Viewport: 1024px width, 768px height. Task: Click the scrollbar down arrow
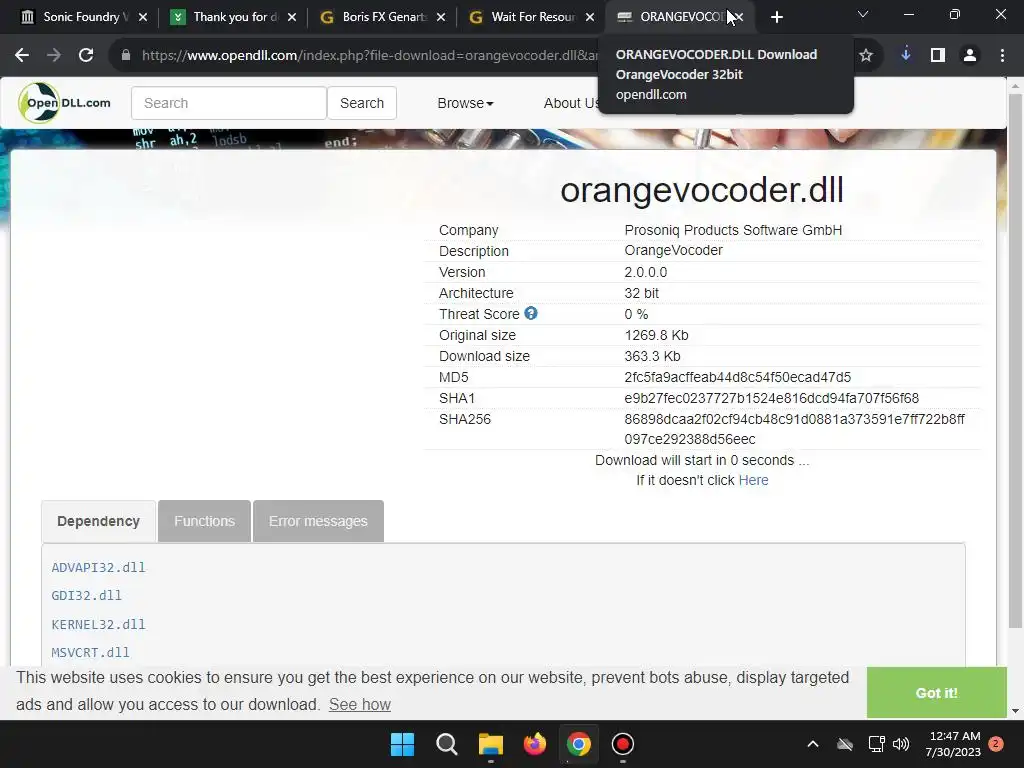click(x=1015, y=711)
